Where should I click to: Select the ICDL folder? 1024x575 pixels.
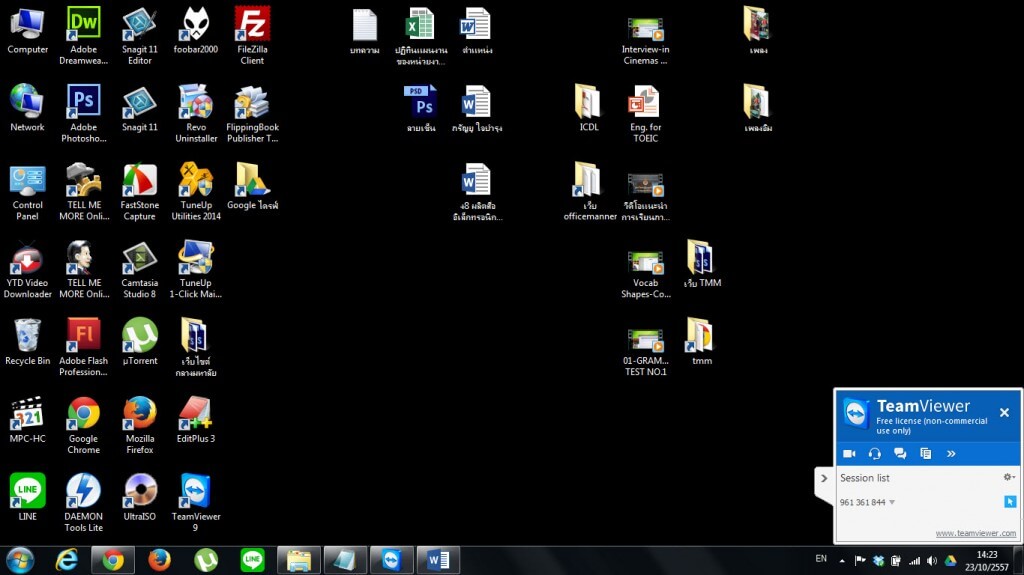point(588,108)
